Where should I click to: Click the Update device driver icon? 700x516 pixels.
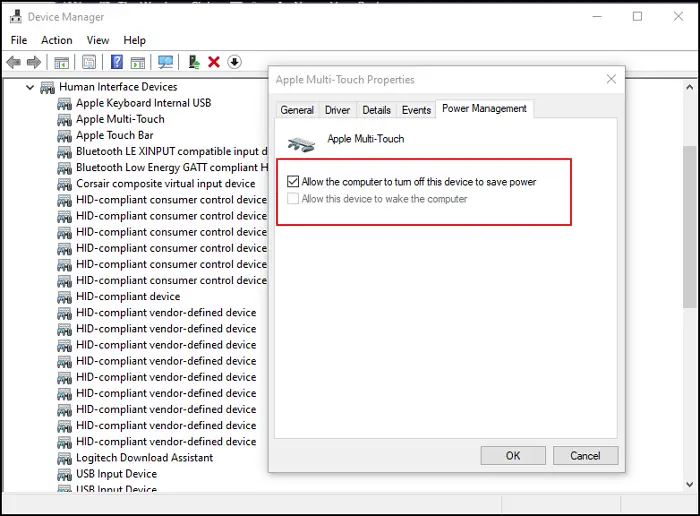coord(194,62)
